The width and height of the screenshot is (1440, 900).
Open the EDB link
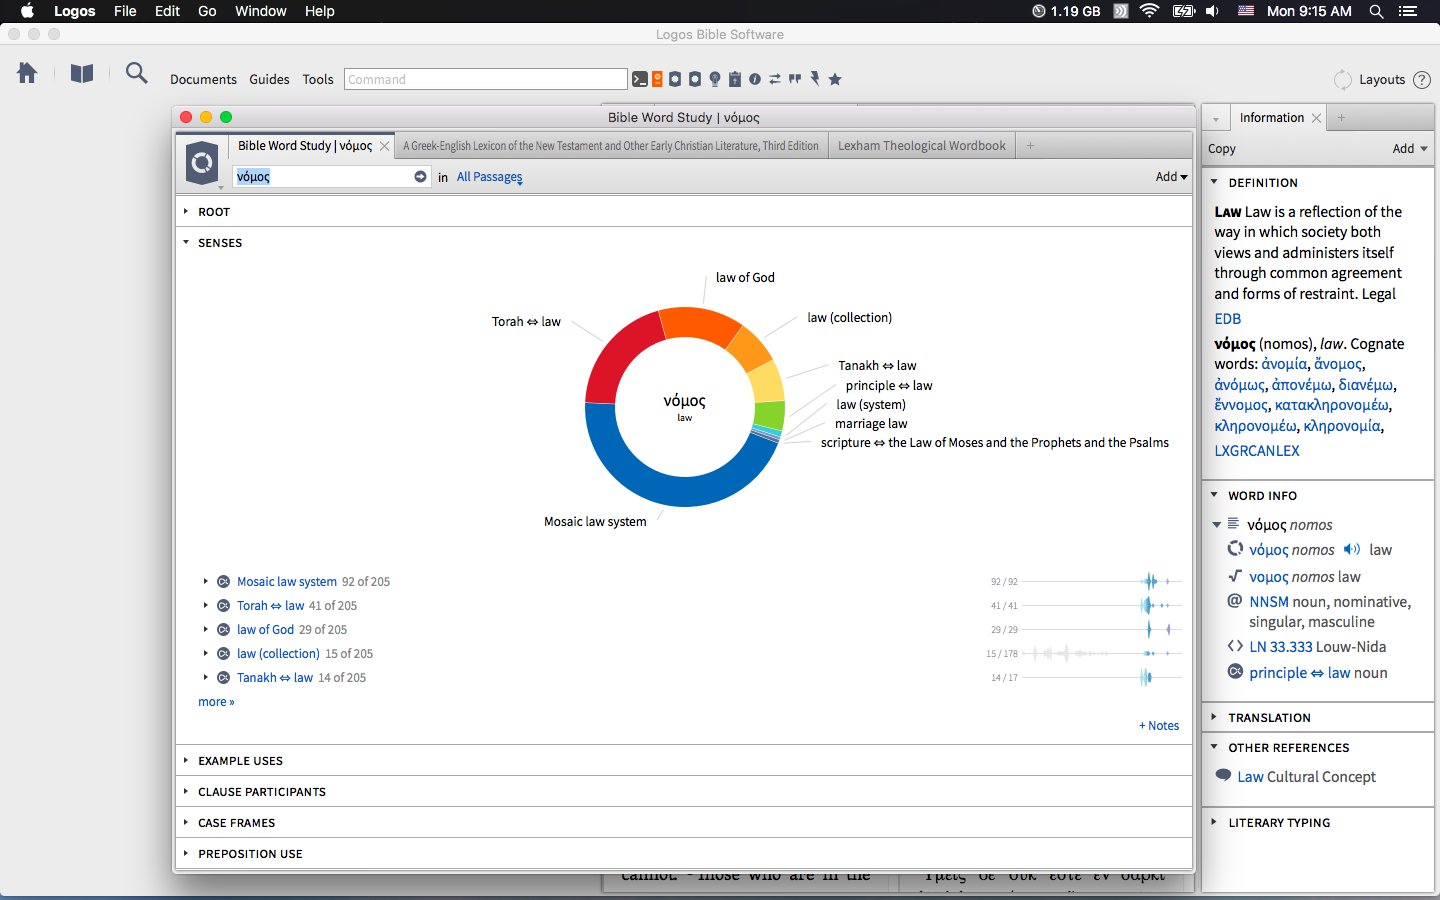1227,319
